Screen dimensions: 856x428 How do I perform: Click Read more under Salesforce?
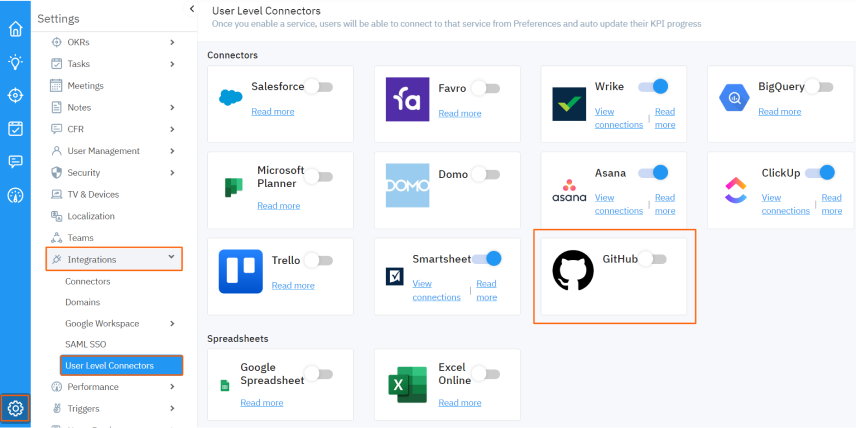click(x=273, y=111)
